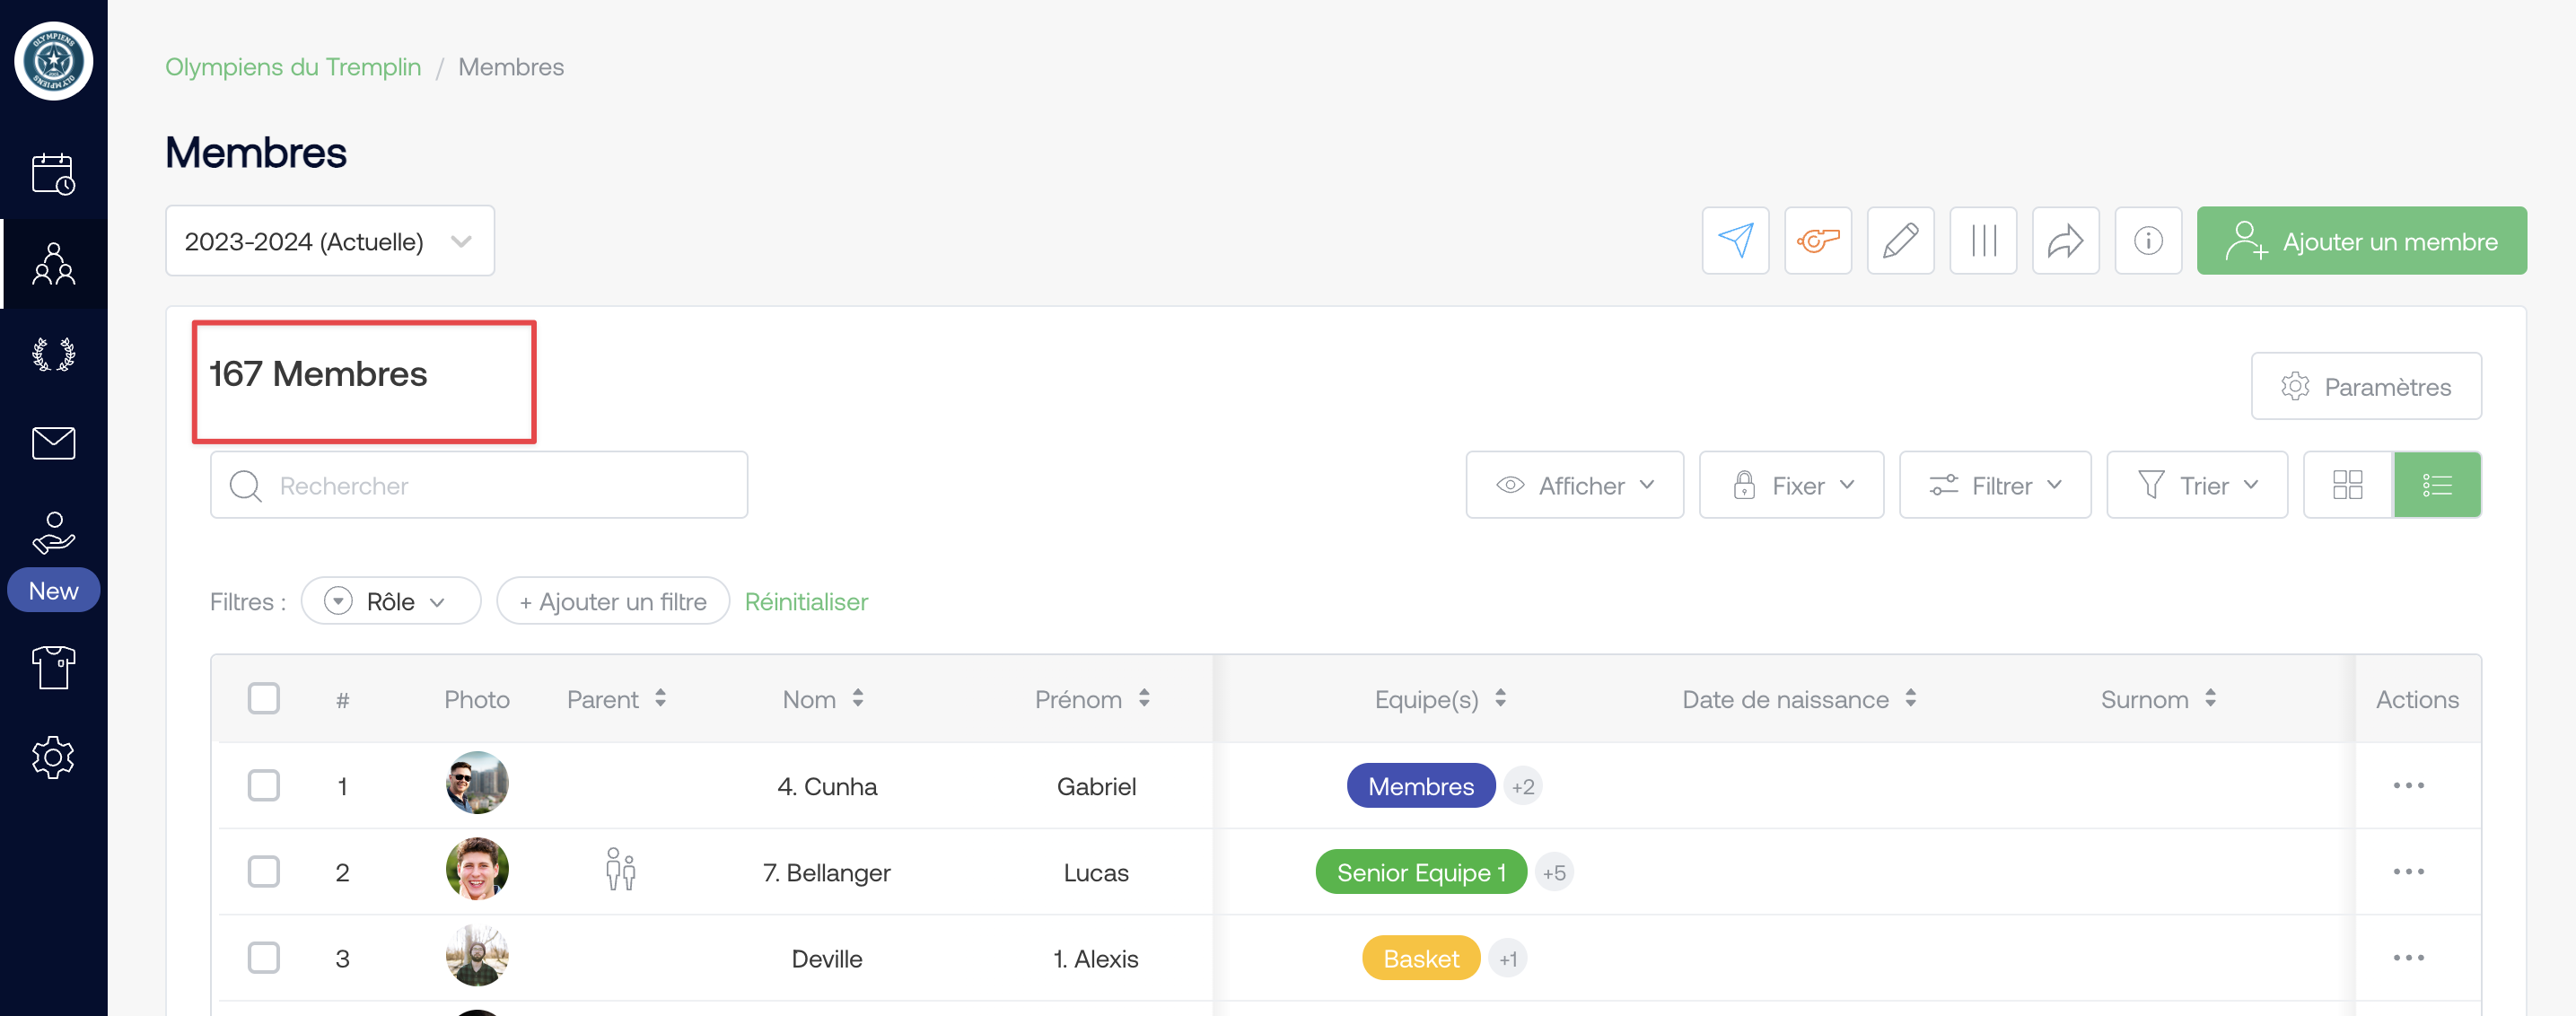
Task: Click the name '4. Cunha'
Action: click(x=827, y=786)
